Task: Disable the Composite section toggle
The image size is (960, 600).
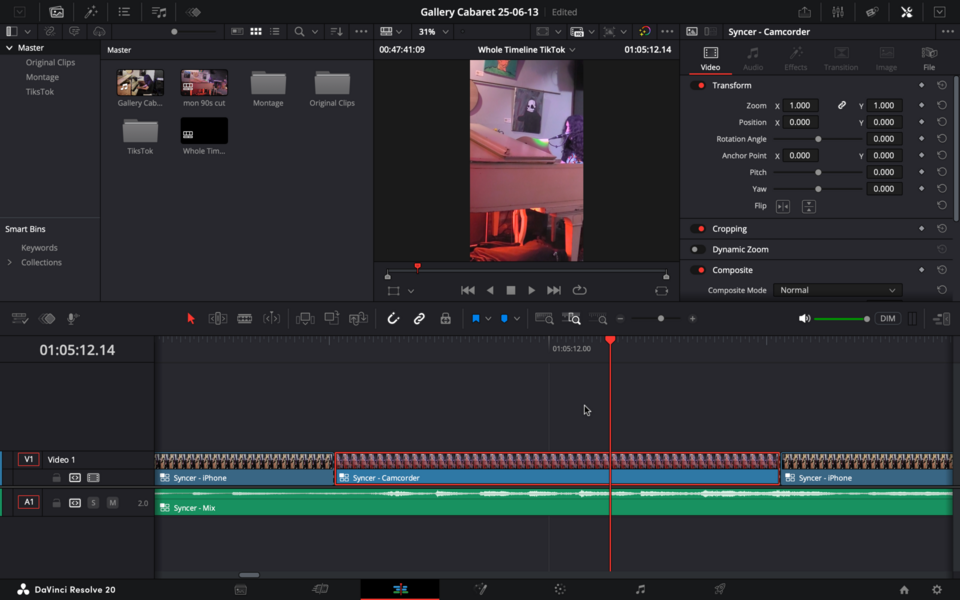Action: point(698,270)
